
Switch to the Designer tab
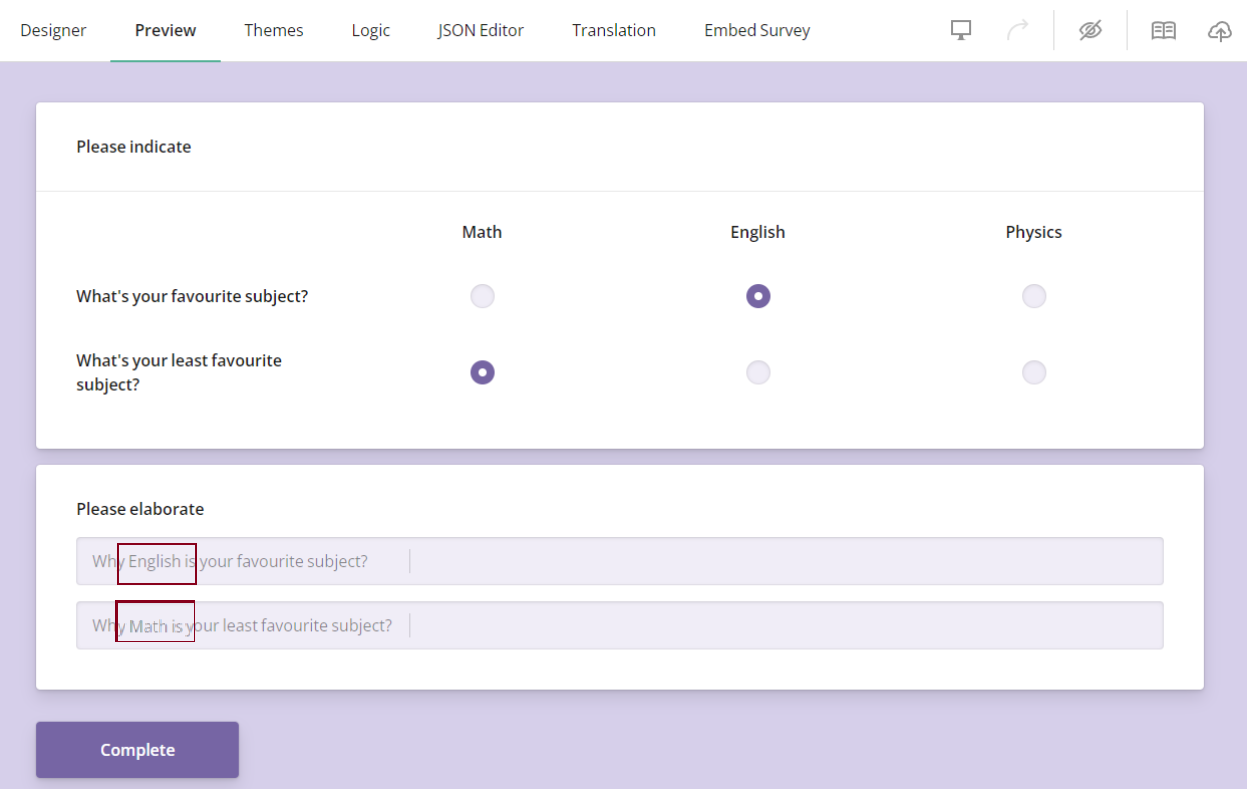[x=53, y=30]
